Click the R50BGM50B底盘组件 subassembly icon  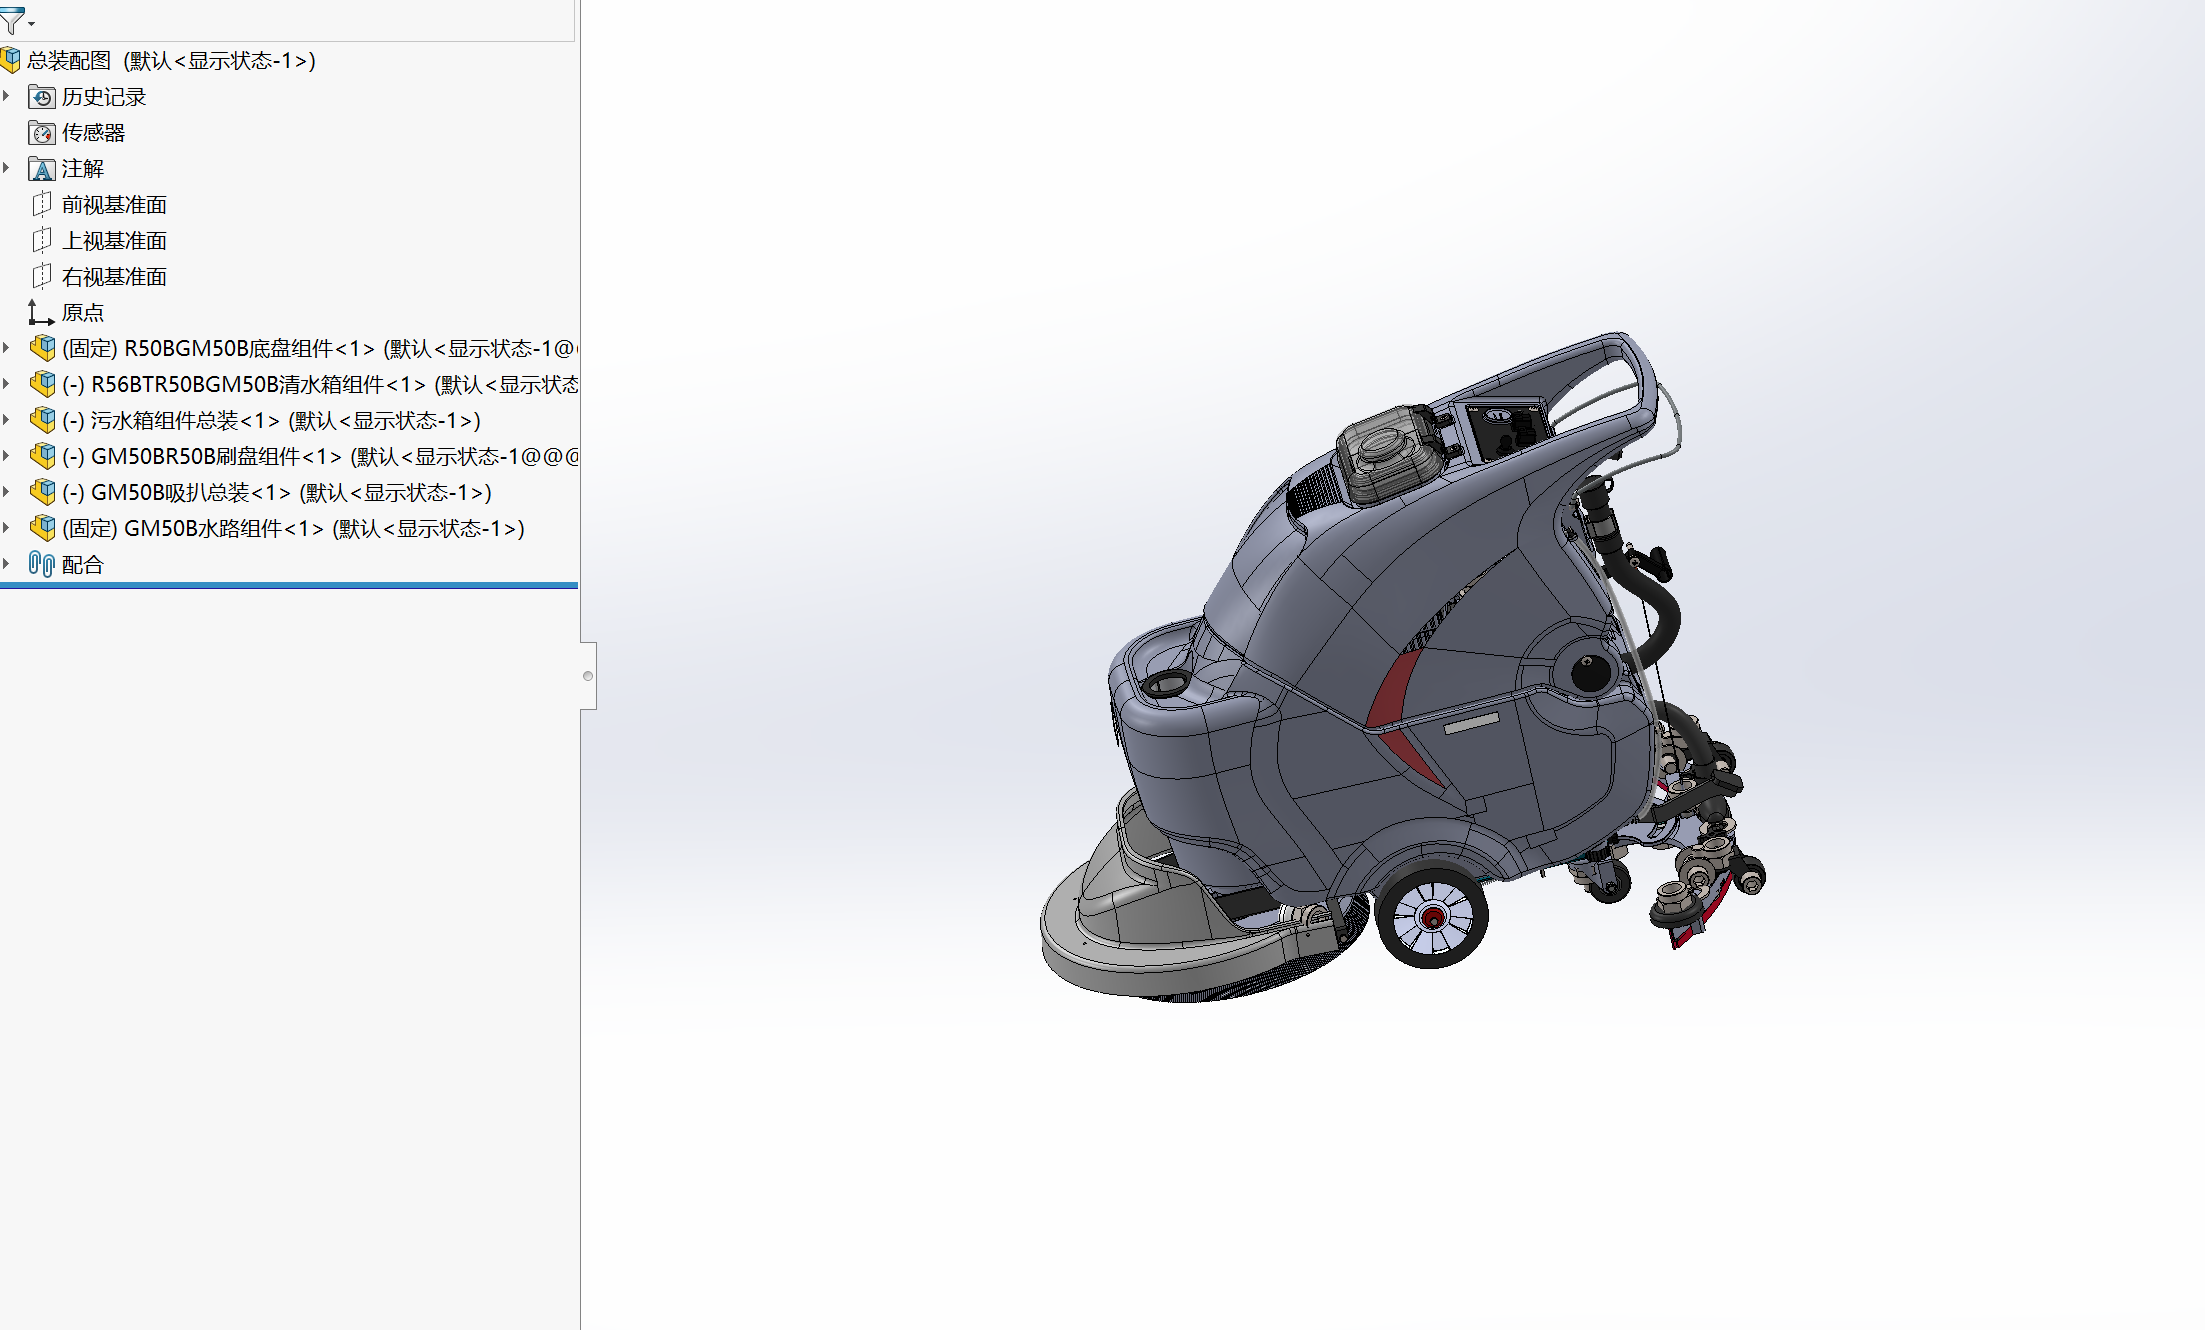point(43,349)
